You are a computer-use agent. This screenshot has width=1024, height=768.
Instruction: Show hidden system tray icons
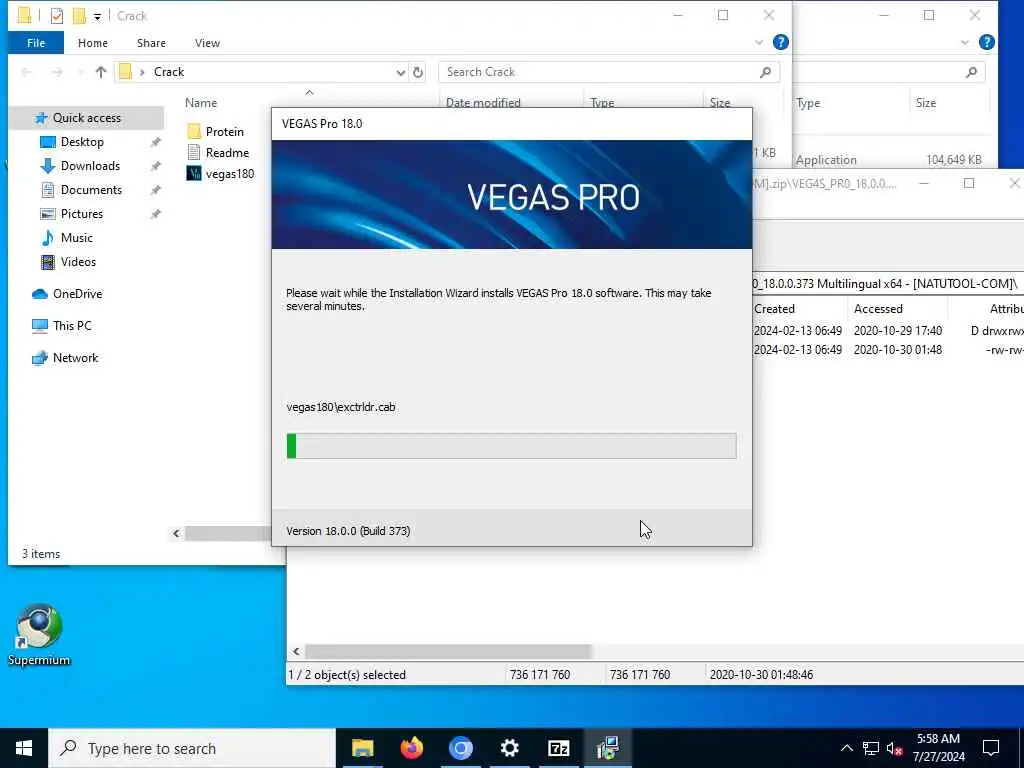pos(846,748)
